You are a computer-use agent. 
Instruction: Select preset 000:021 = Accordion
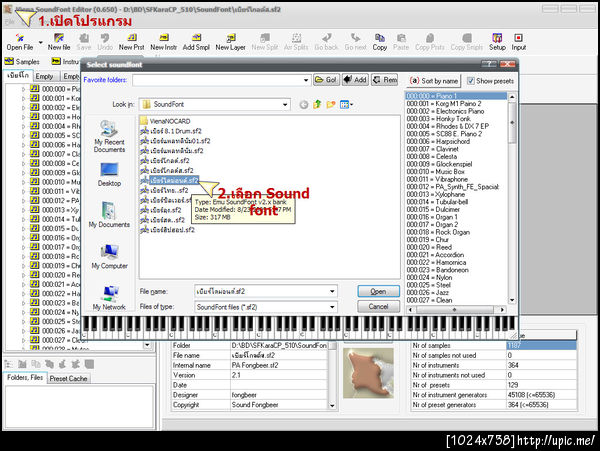coord(435,255)
